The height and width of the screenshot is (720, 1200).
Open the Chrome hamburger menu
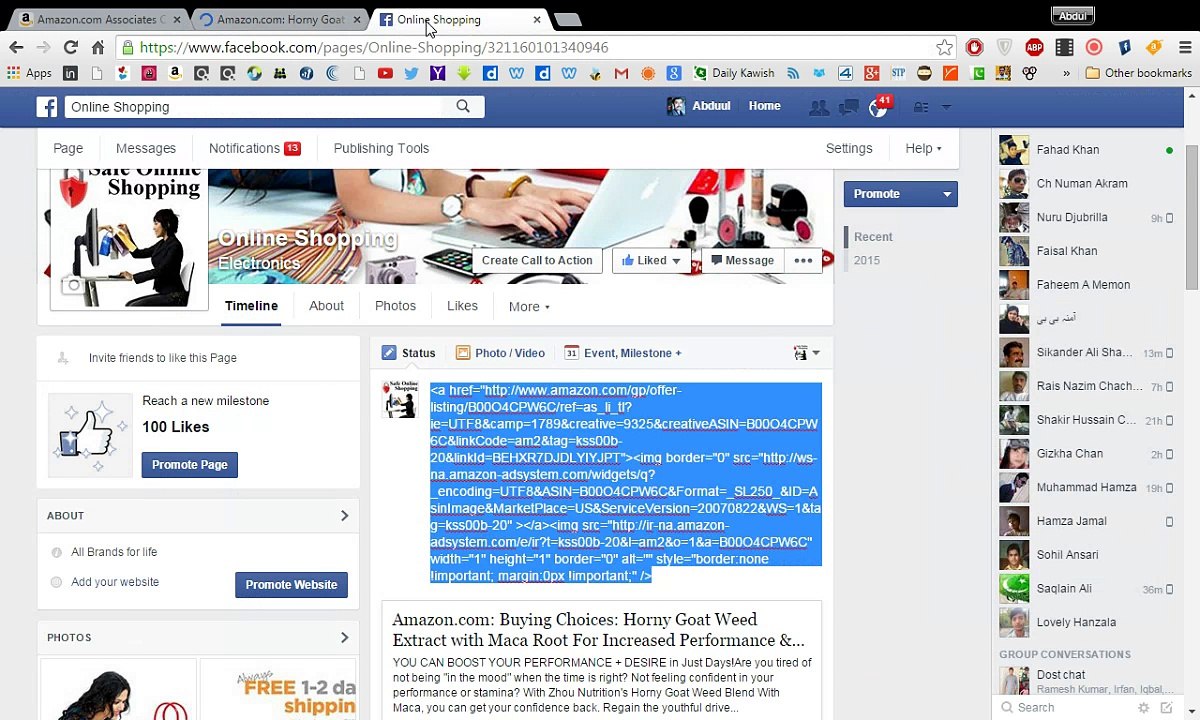click(1185, 47)
